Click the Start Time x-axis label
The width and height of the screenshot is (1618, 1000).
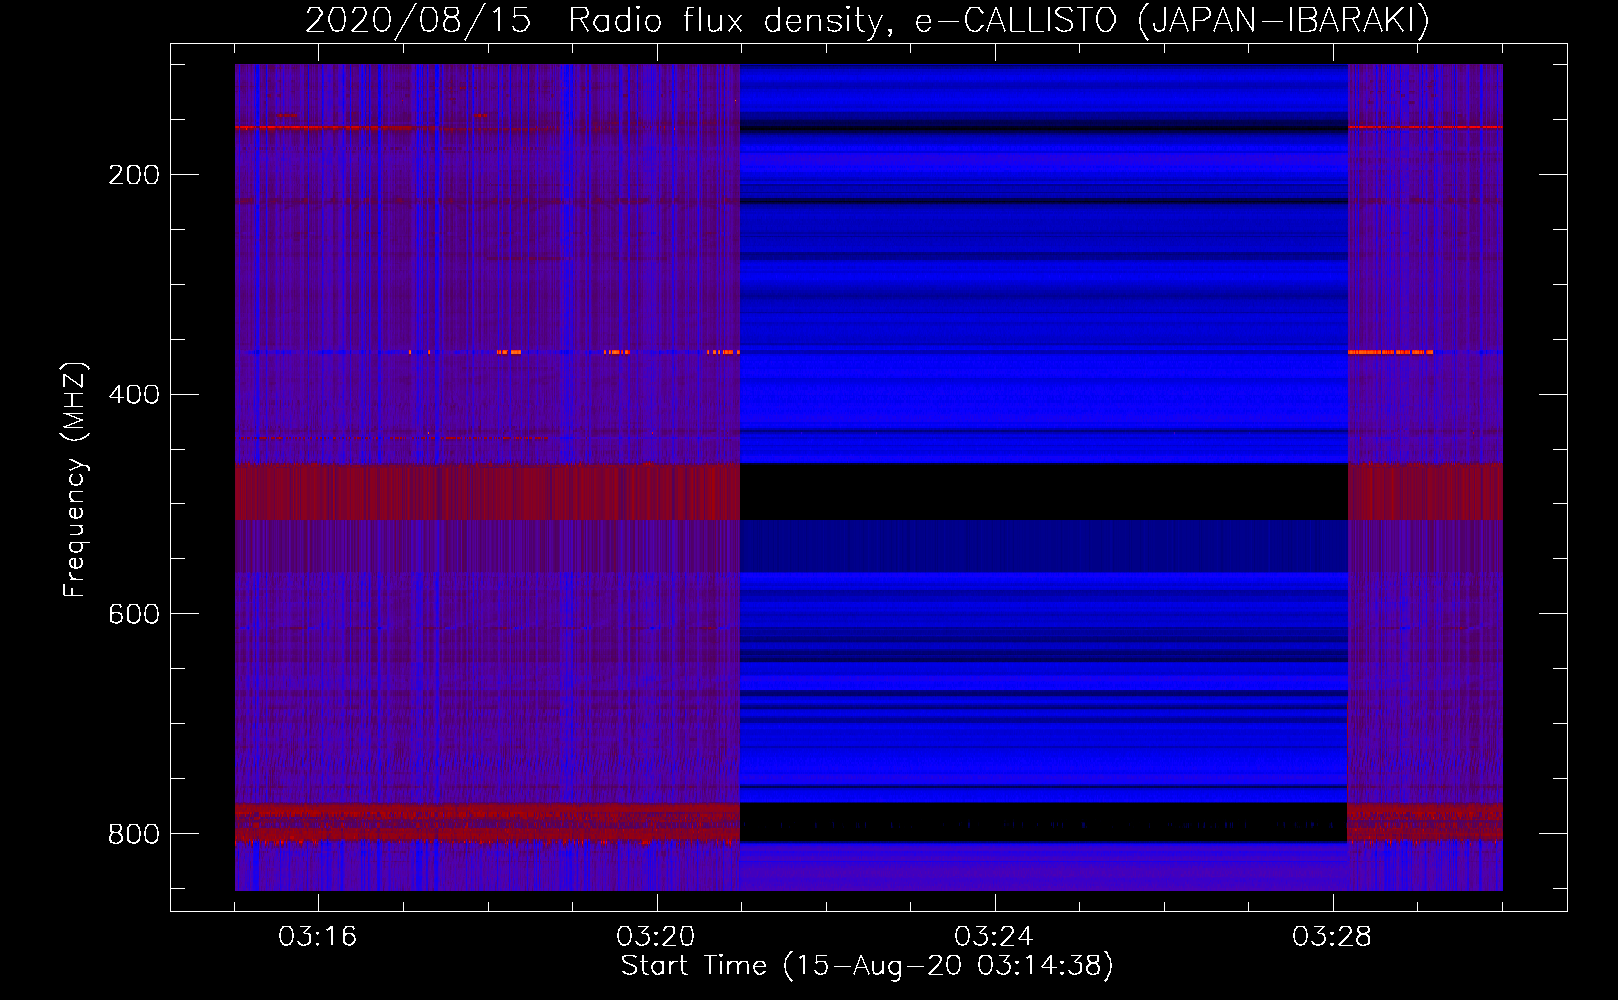[866, 966]
